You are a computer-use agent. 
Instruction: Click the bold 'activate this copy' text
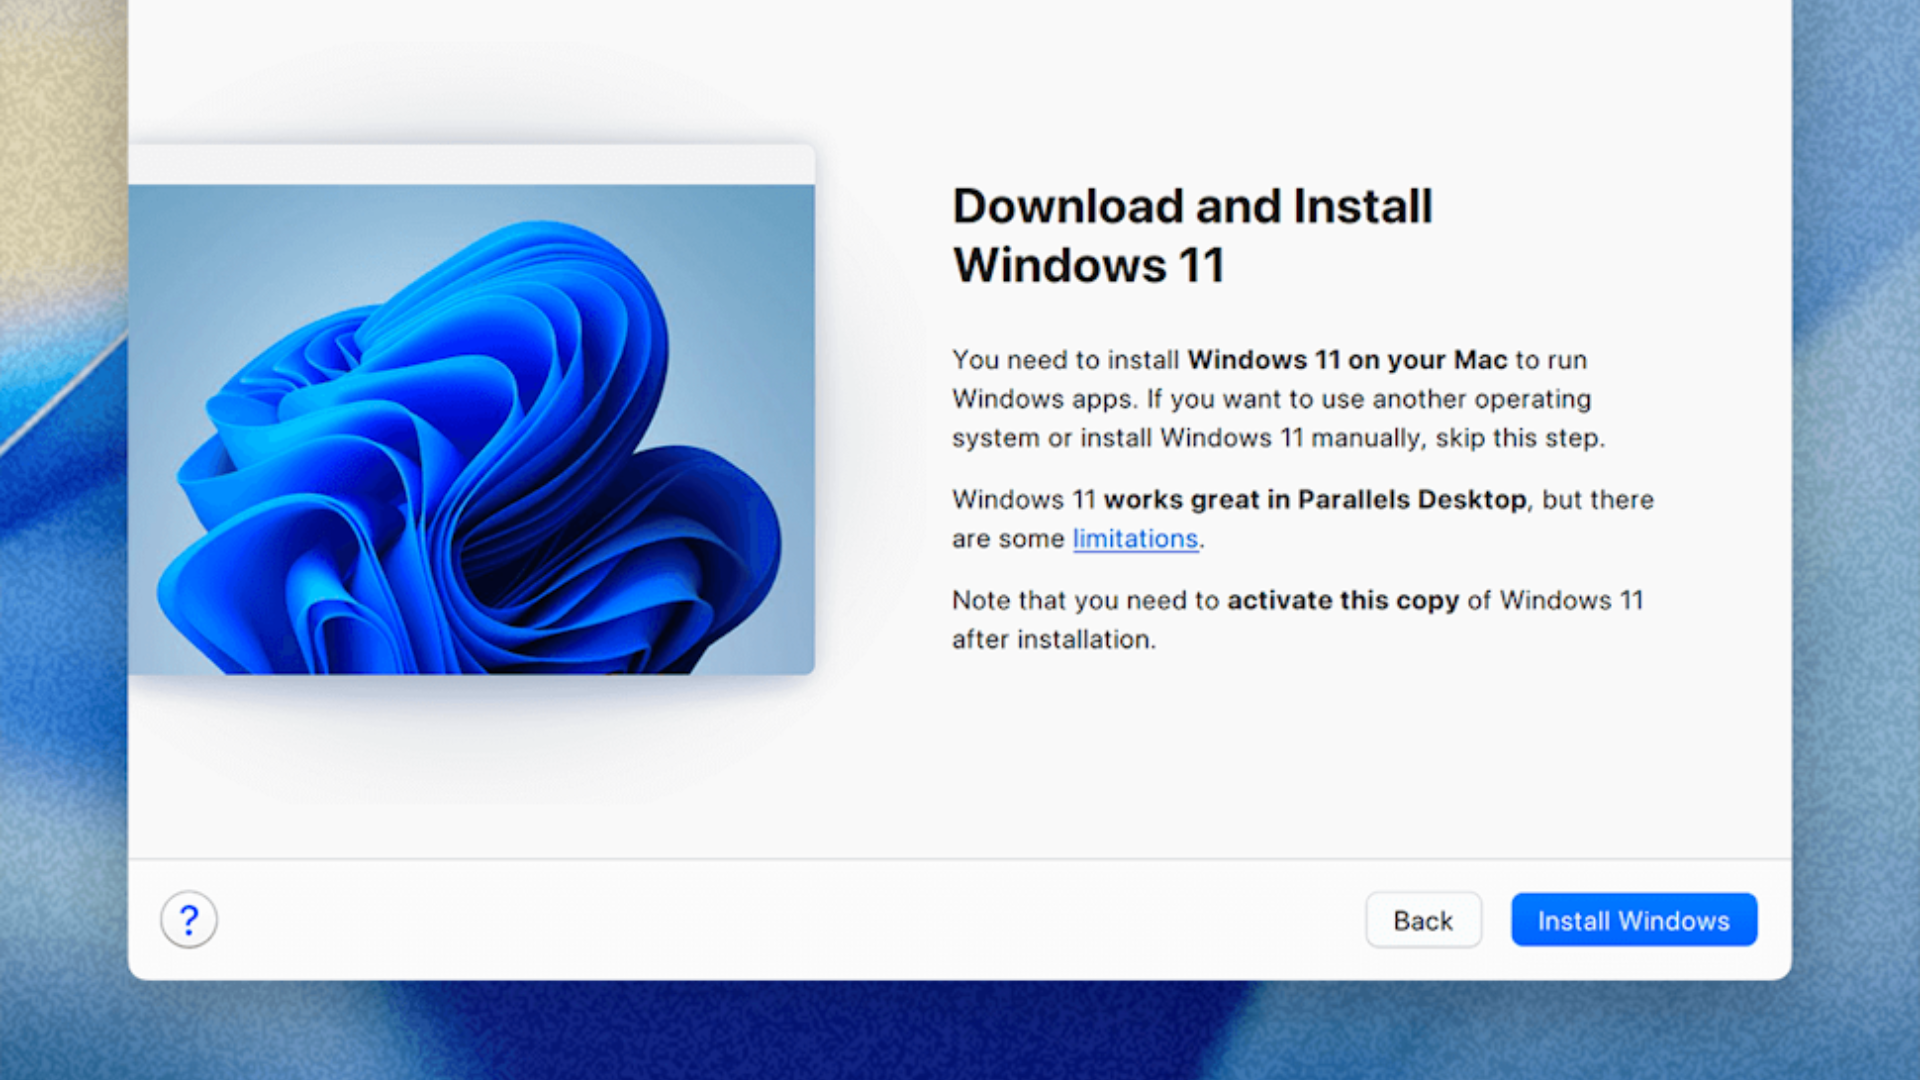1343,601
